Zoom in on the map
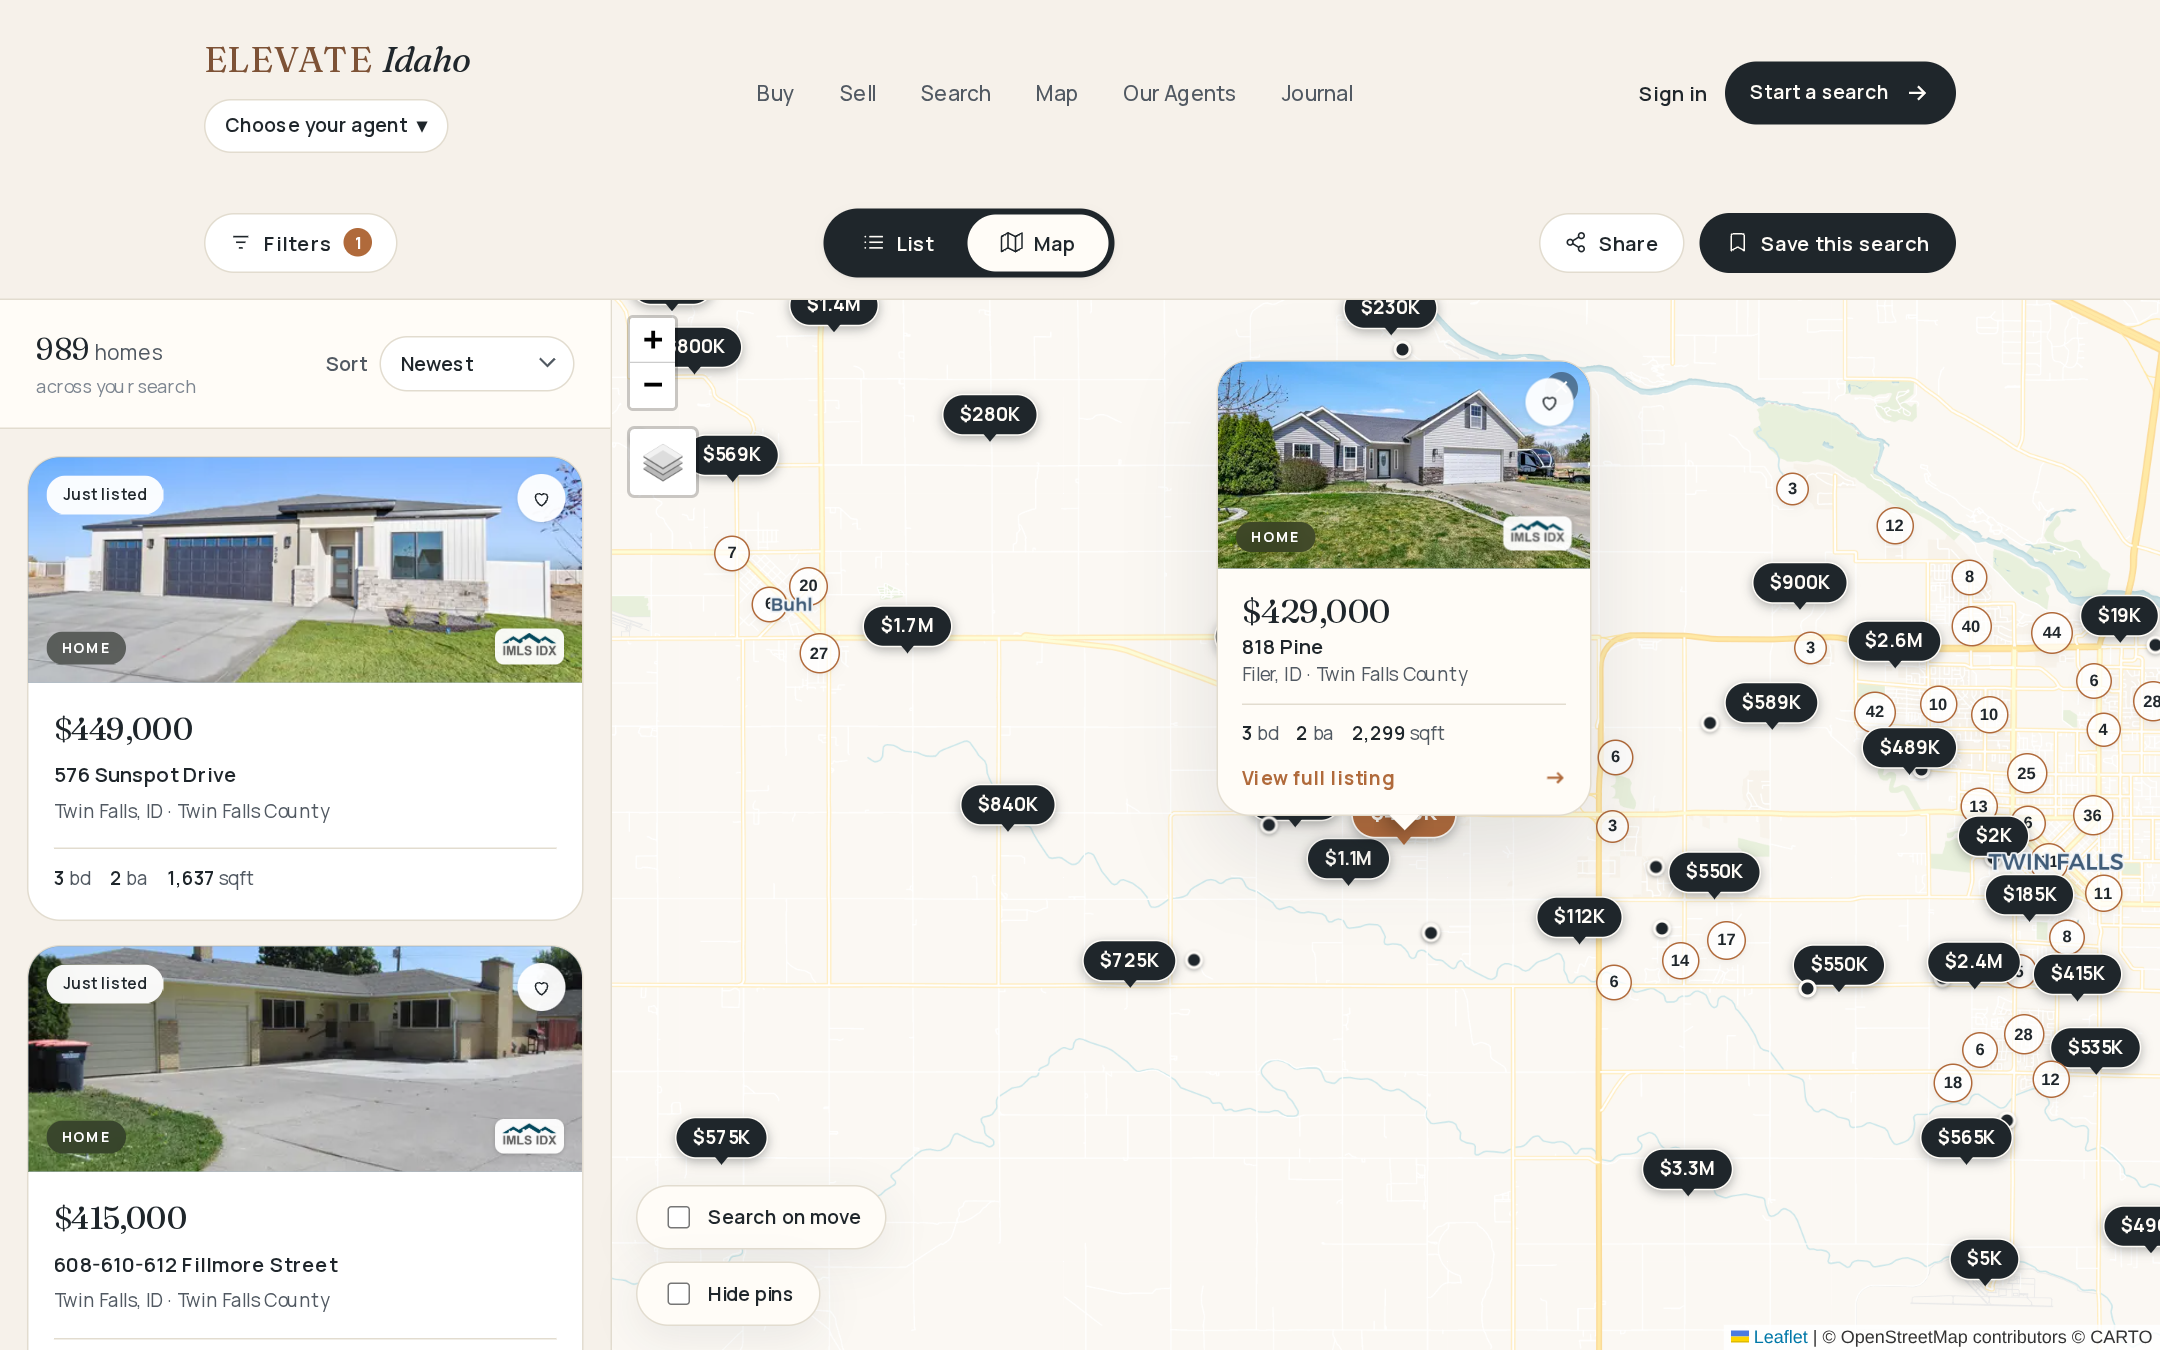The height and width of the screenshot is (1350, 2160). click(x=652, y=340)
